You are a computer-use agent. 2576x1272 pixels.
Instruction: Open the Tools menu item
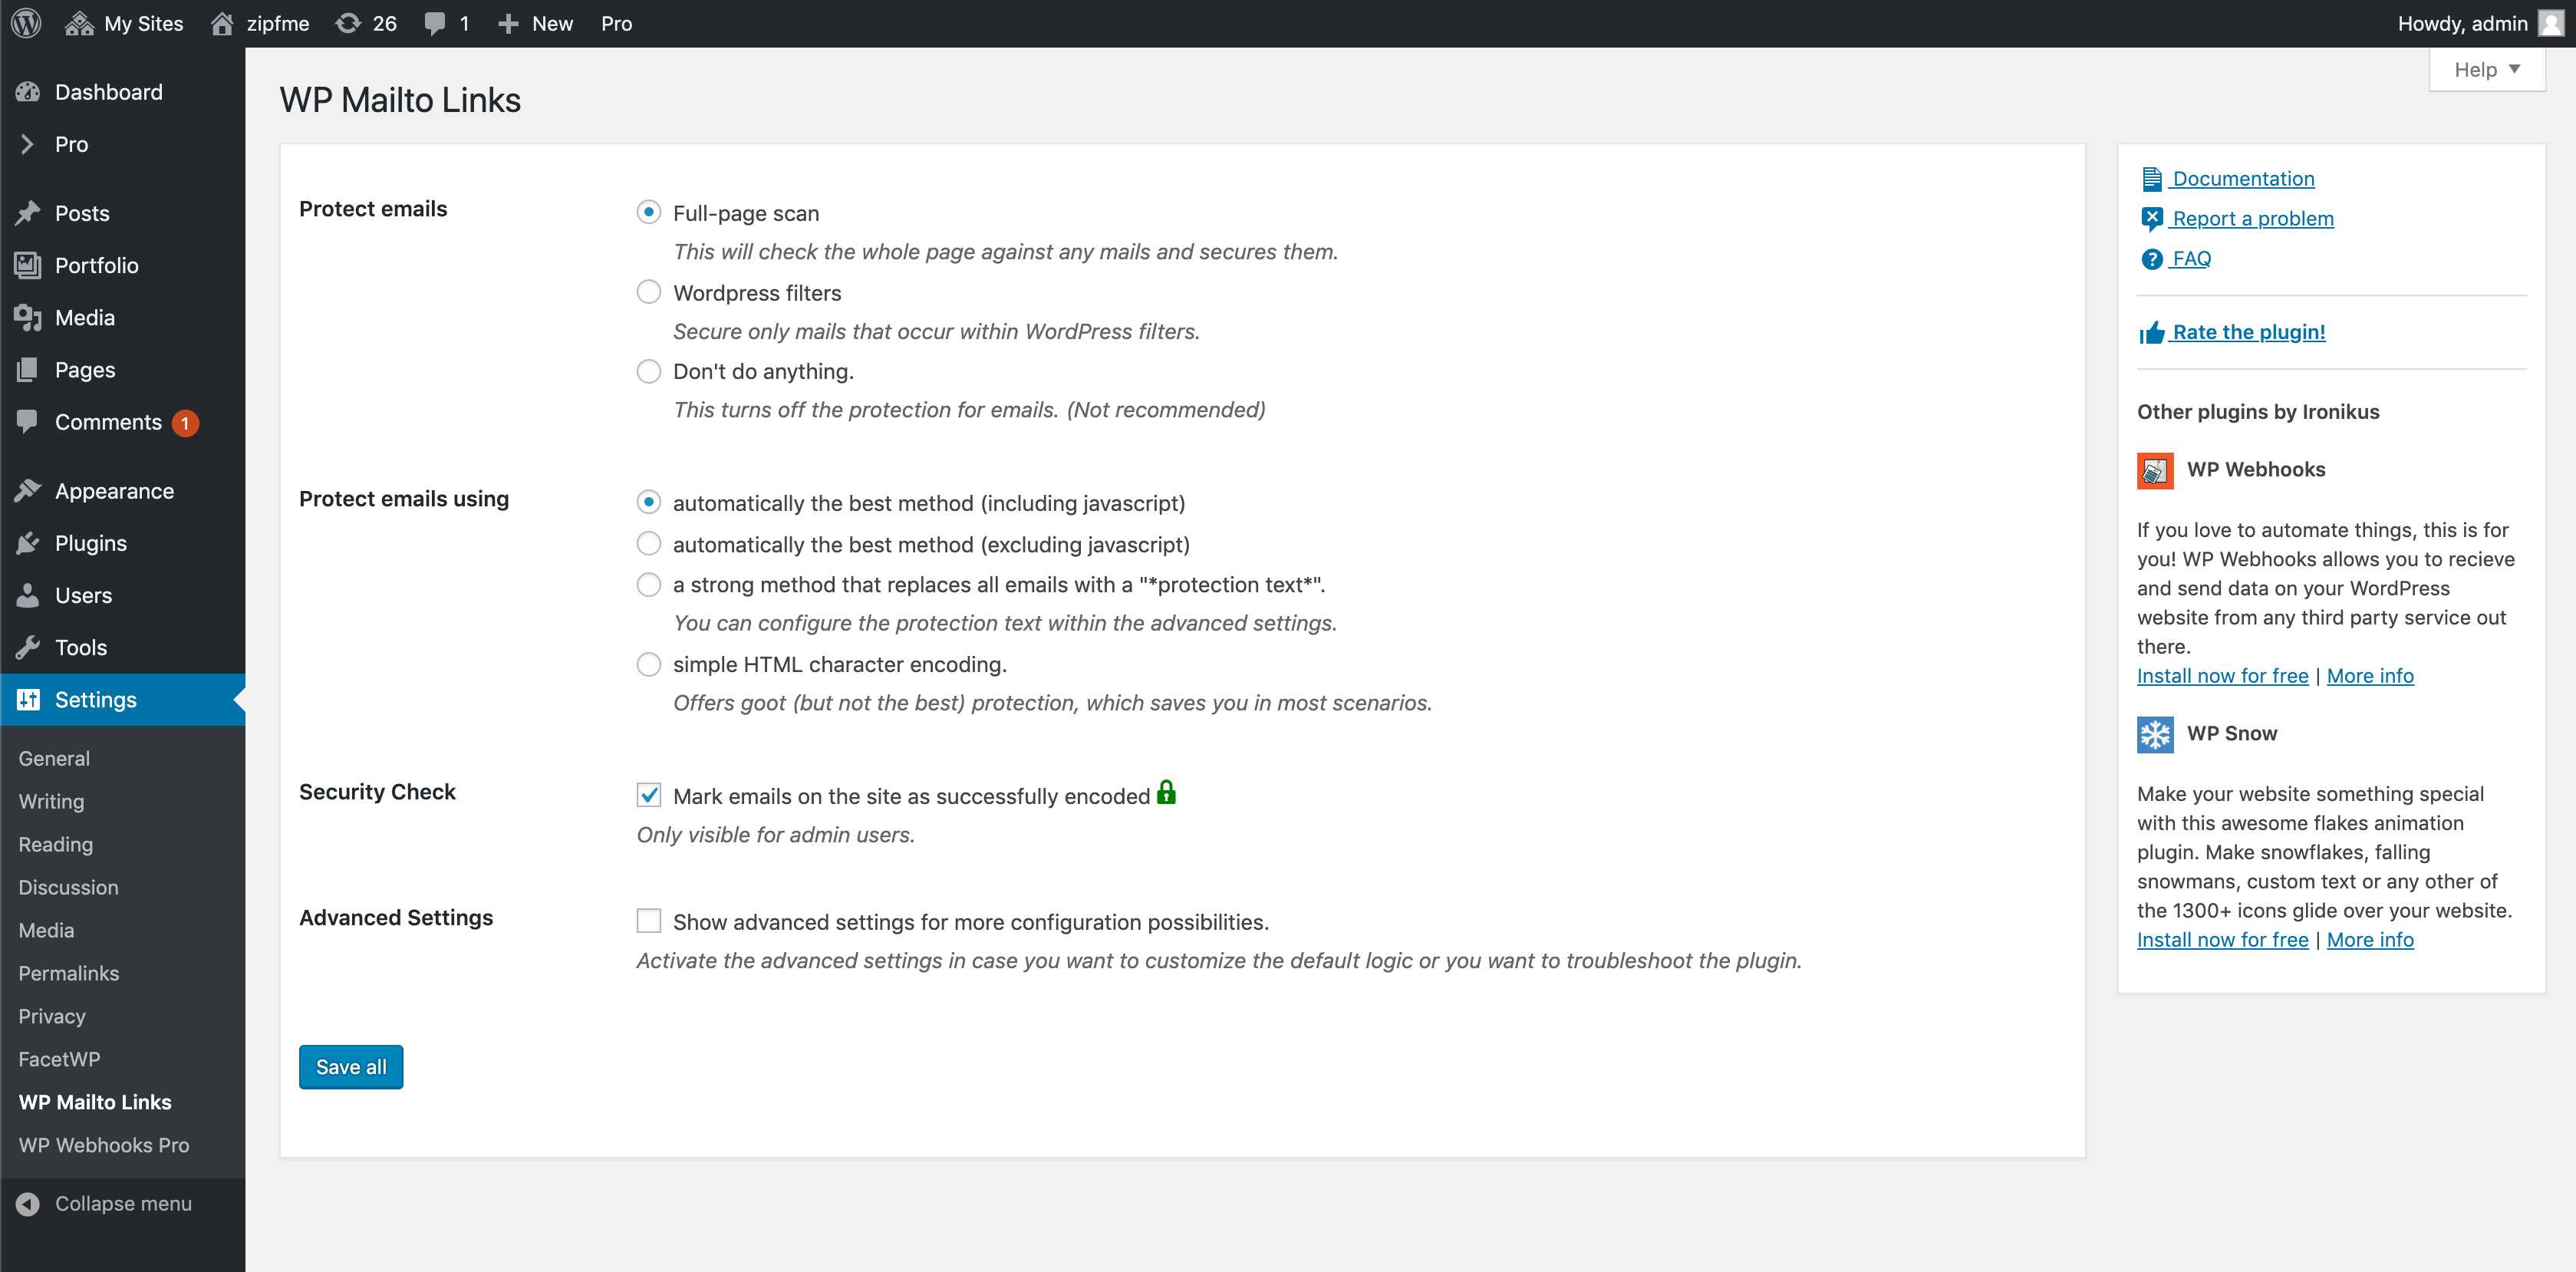click(81, 646)
